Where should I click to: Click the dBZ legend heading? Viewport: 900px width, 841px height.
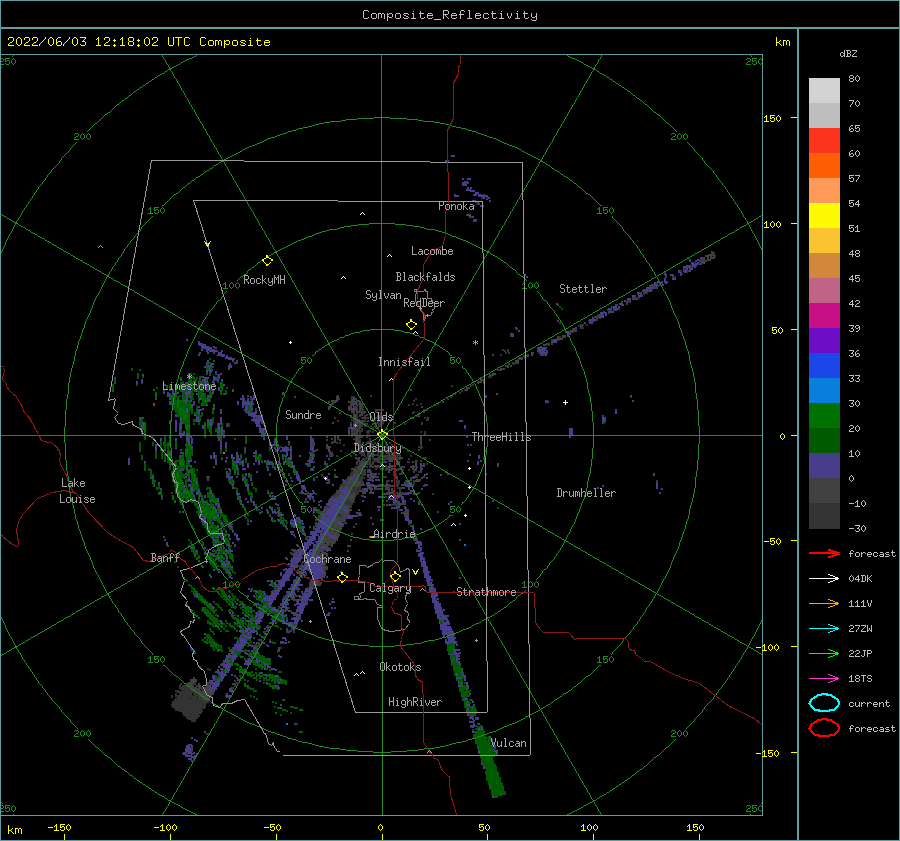click(848, 53)
